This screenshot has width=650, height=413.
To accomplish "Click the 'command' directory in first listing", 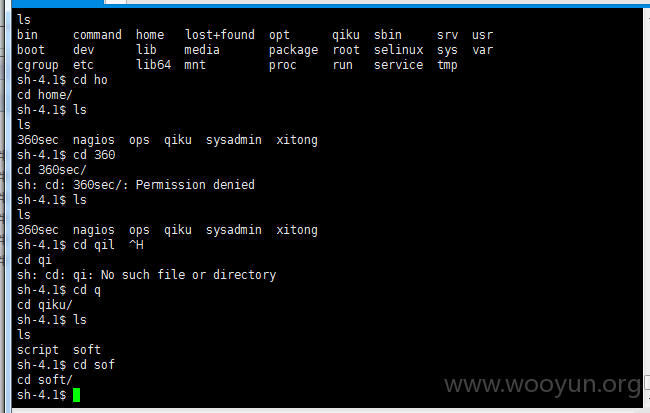I will pyautogui.click(x=97, y=34).
